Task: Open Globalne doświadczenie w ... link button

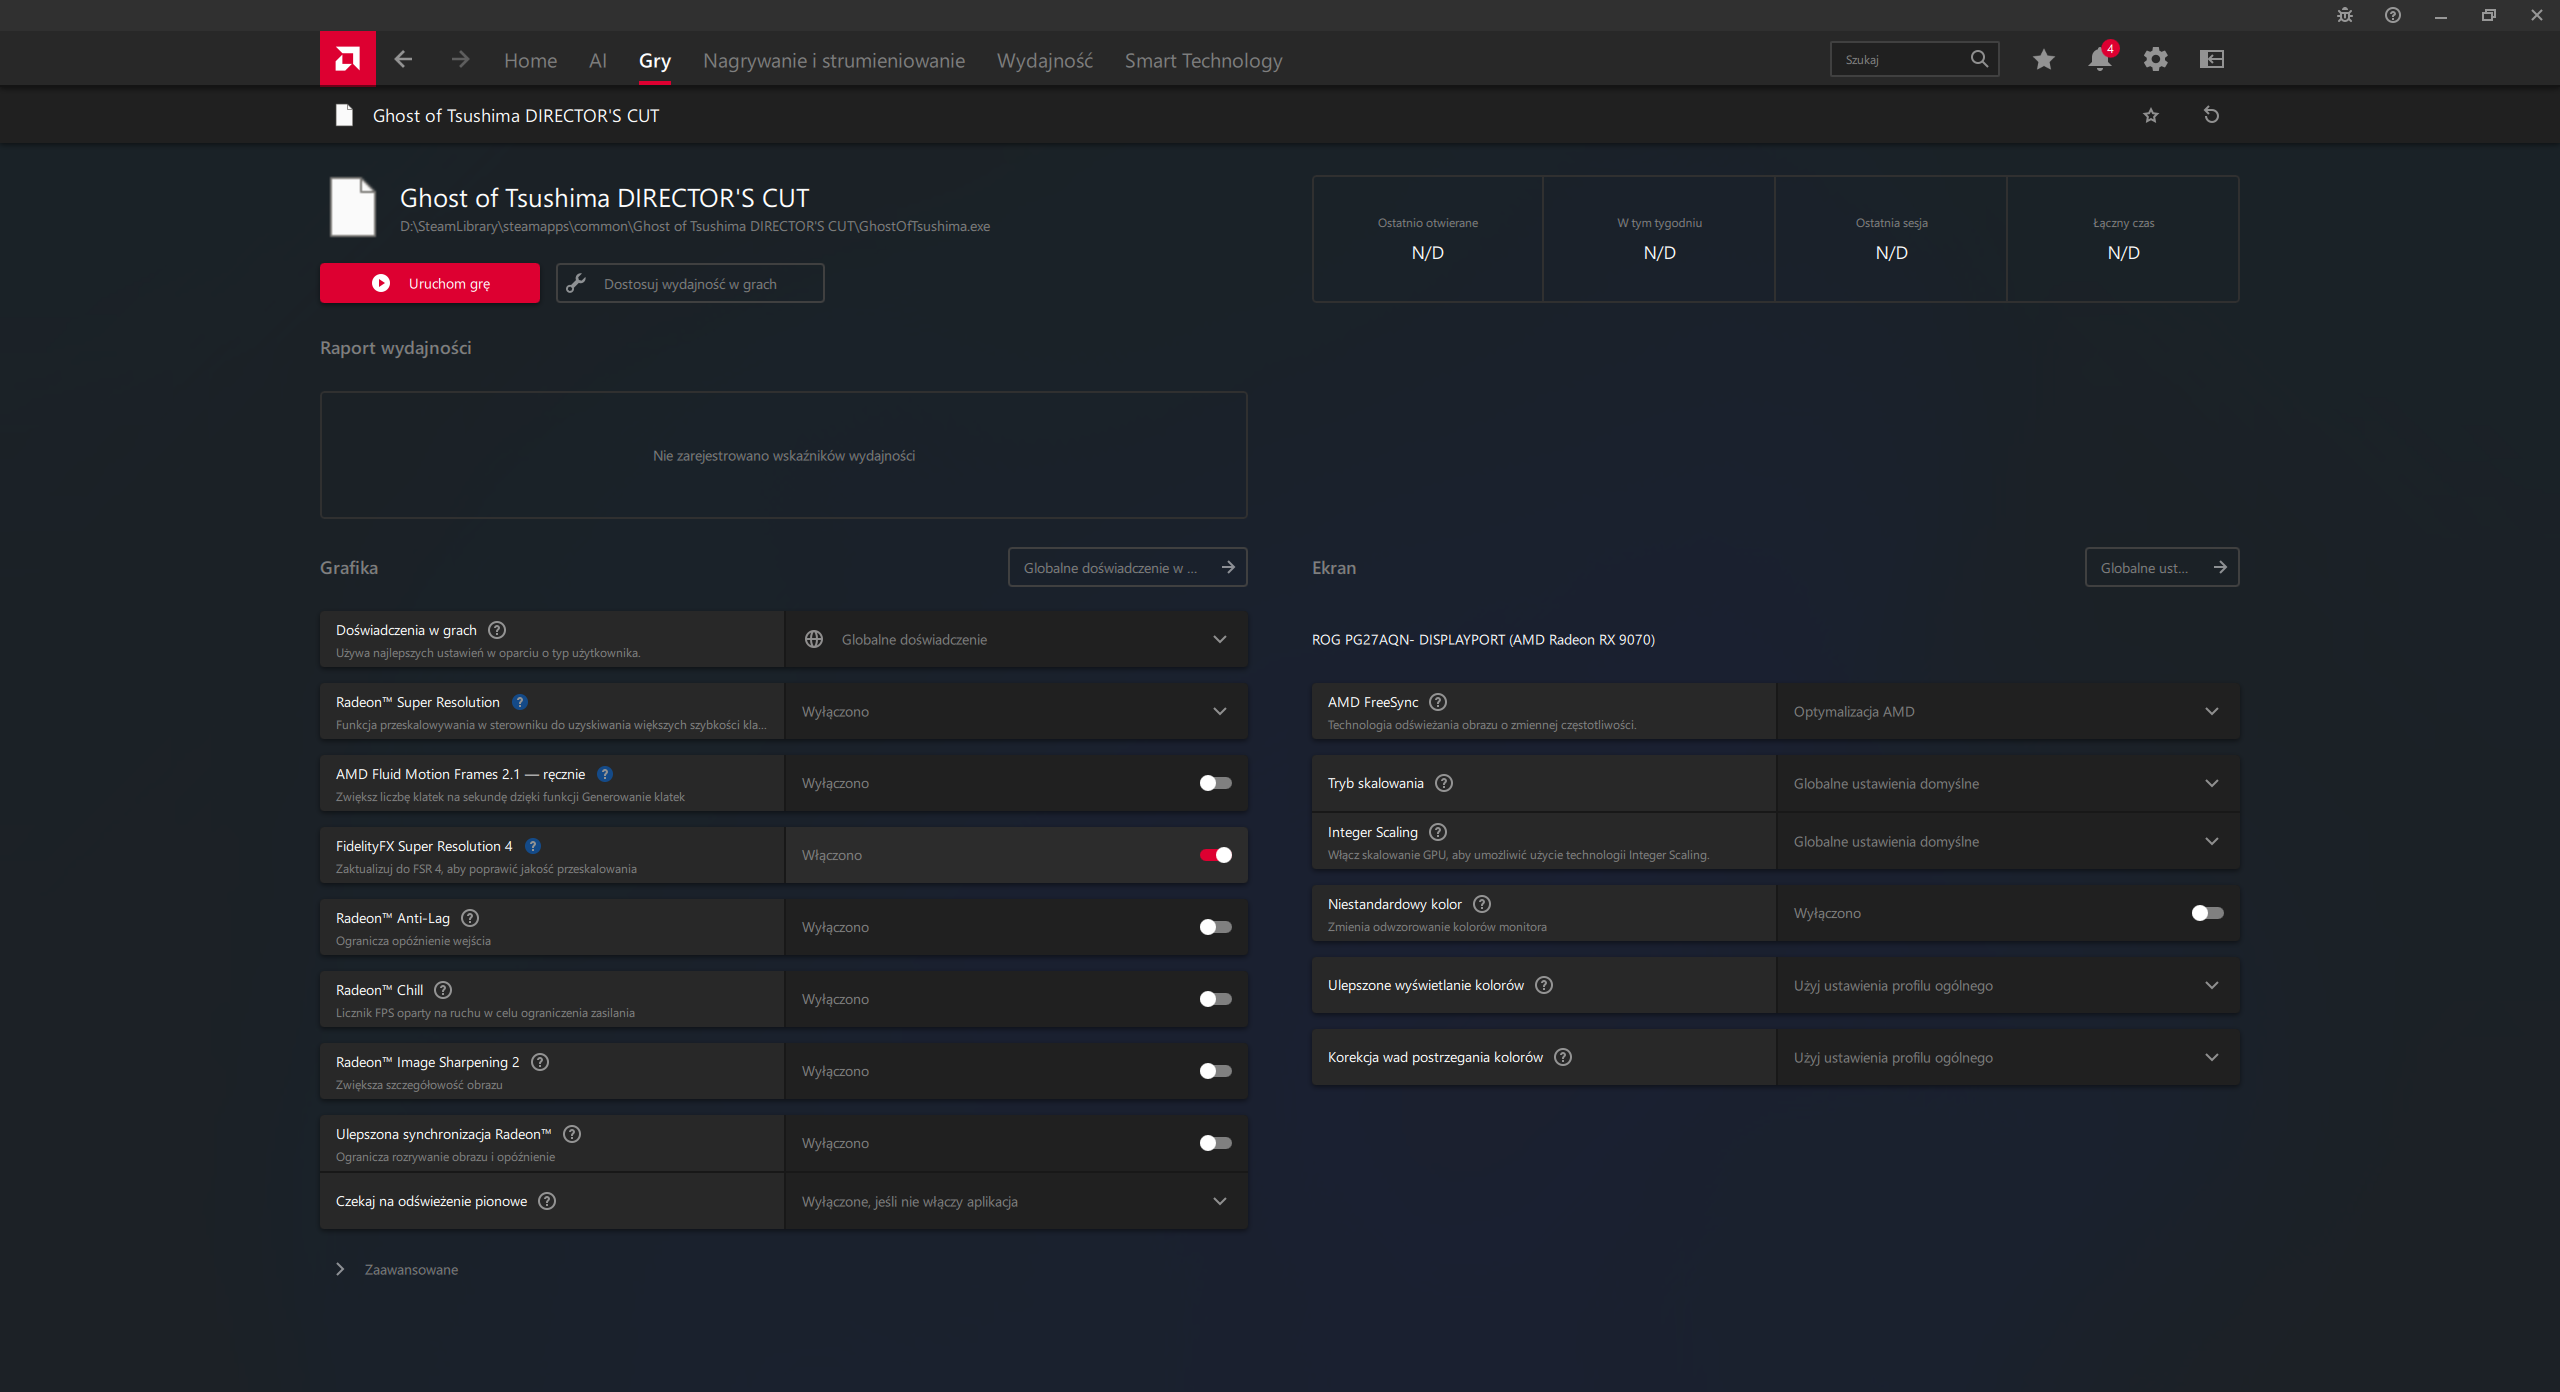Action: (1128, 567)
